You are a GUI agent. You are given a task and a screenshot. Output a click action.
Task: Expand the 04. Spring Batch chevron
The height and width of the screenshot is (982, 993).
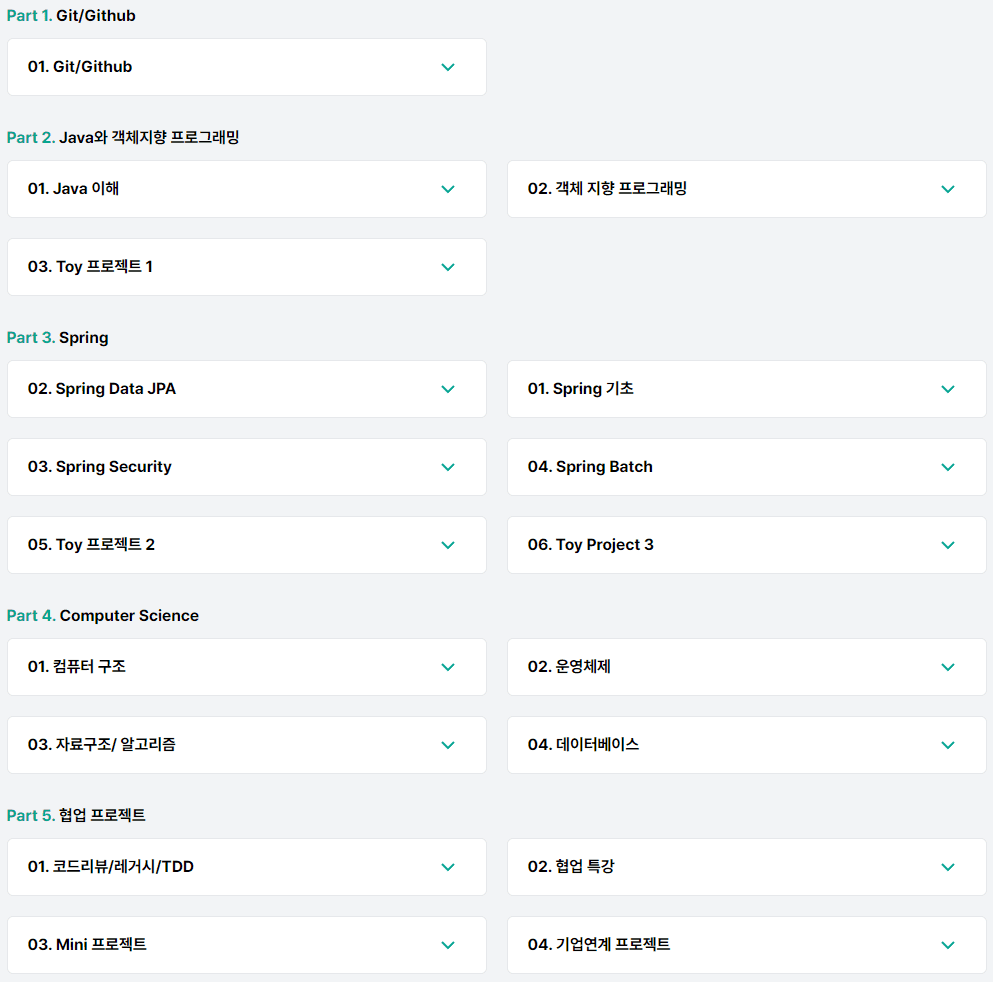point(947,467)
